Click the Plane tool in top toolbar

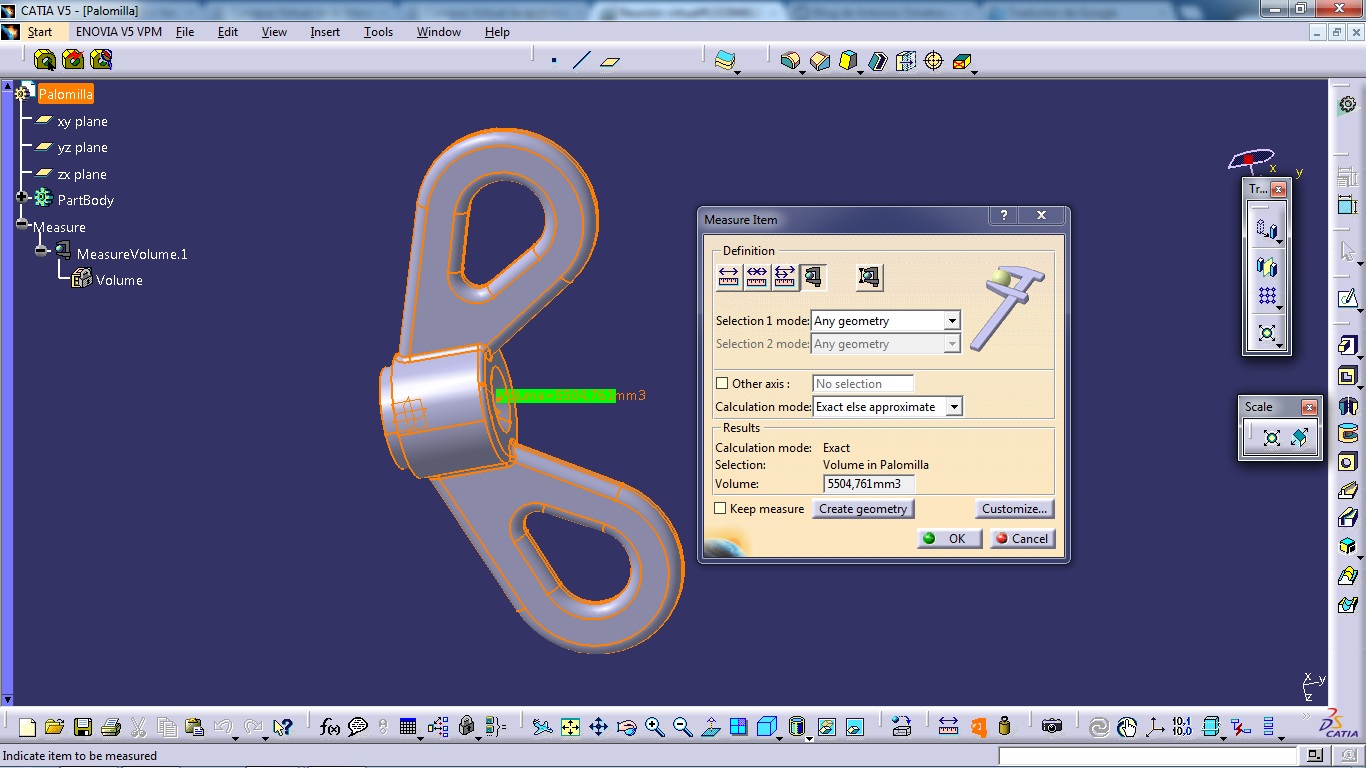(610, 61)
